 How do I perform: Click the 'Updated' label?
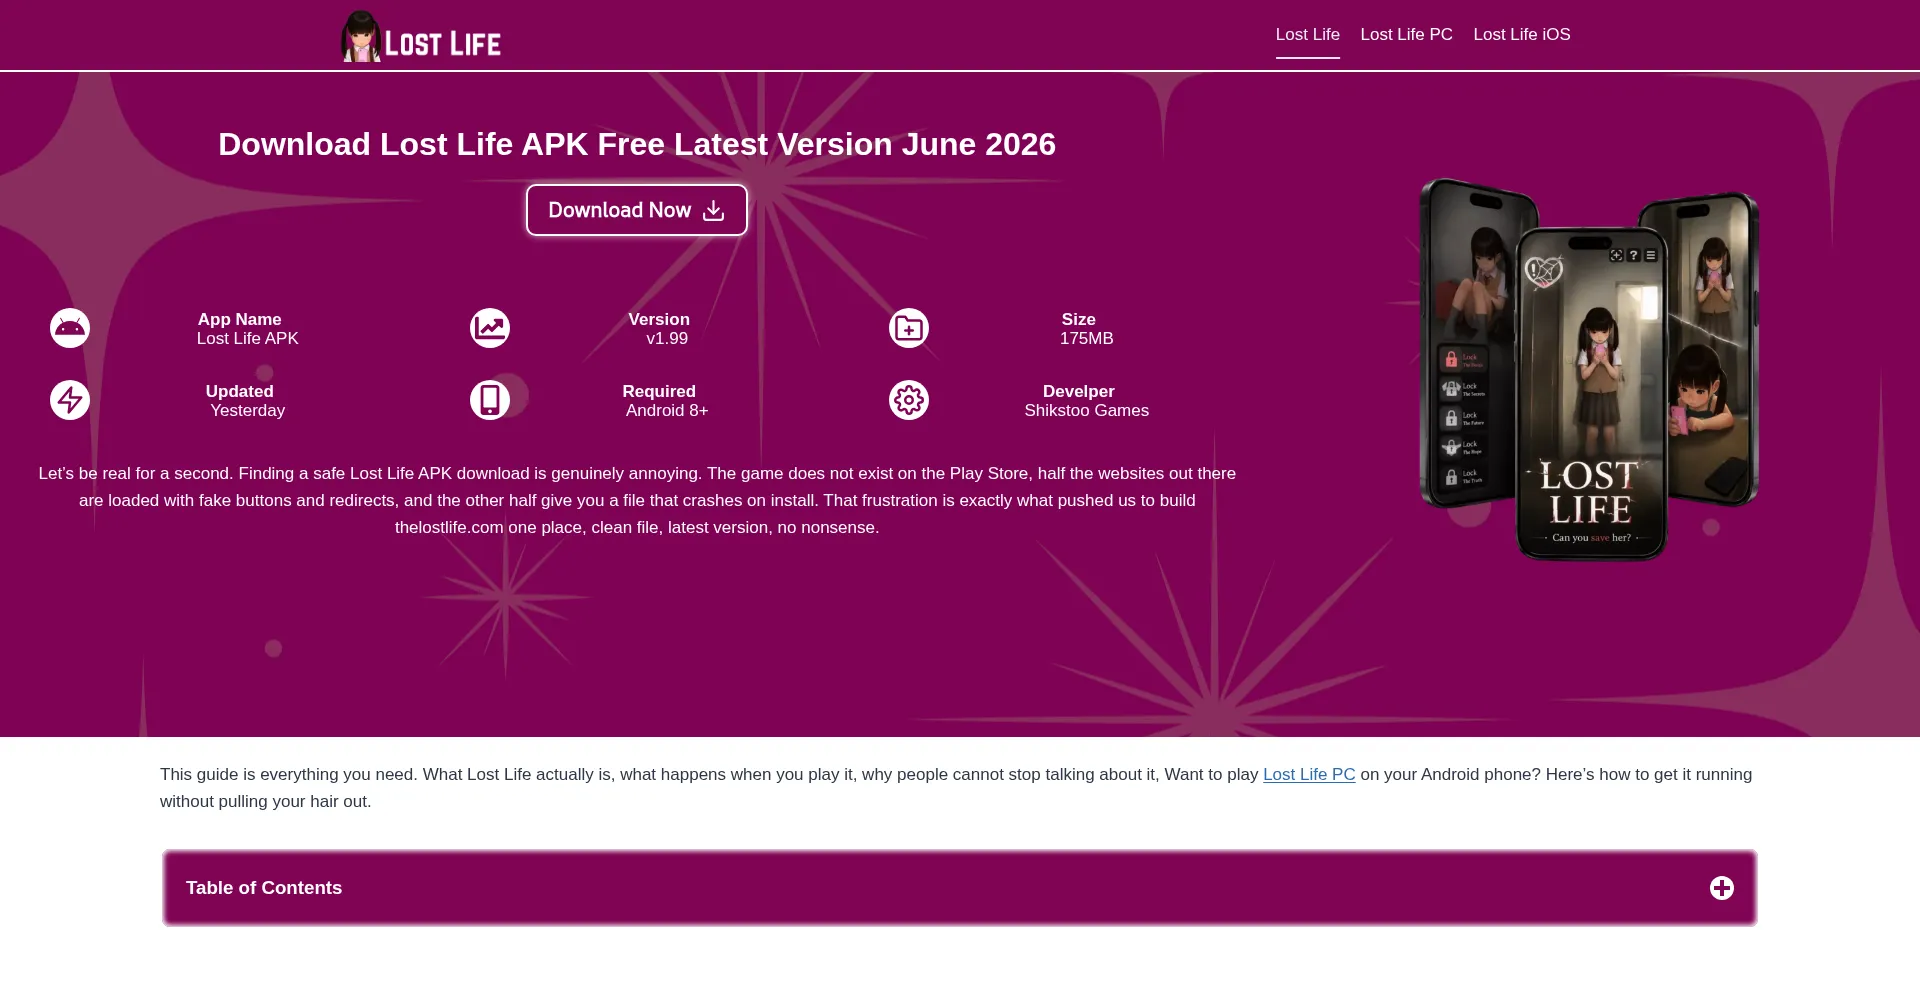click(240, 391)
